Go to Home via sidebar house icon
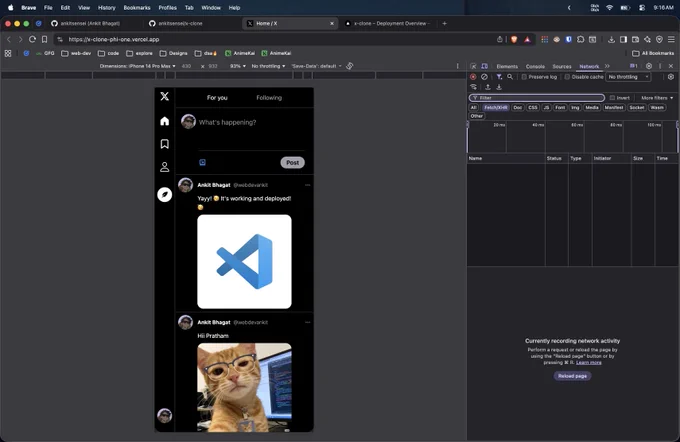The width and height of the screenshot is (680, 442). [164, 121]
